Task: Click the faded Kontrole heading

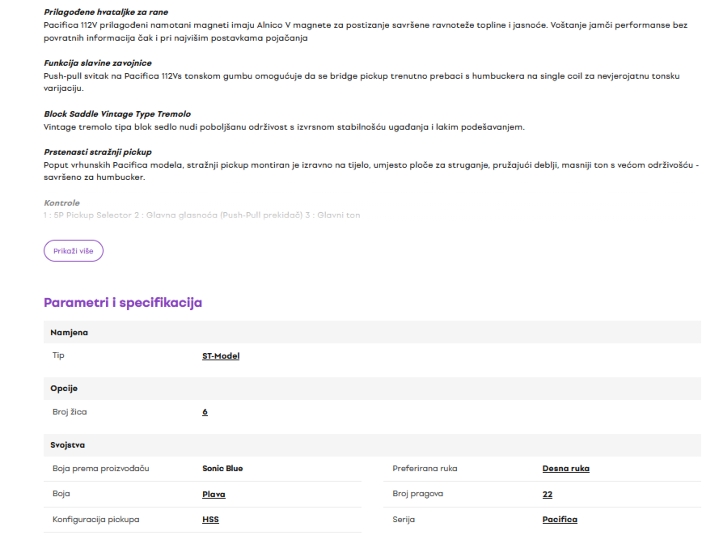Action: 62,203
